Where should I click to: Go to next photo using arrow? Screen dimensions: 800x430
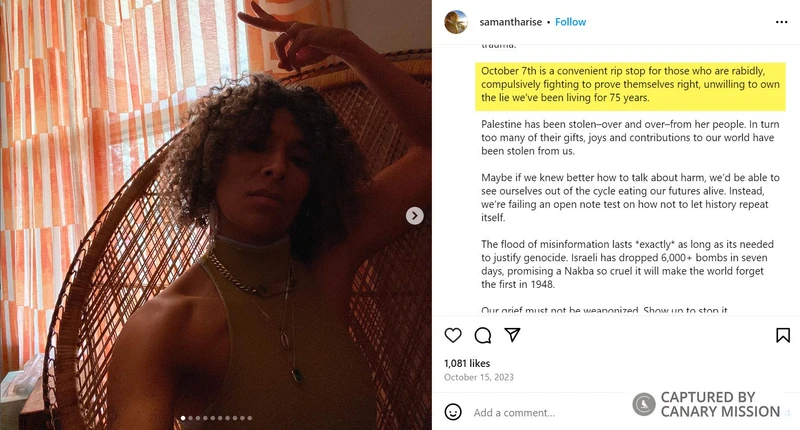tap(414, 216)
